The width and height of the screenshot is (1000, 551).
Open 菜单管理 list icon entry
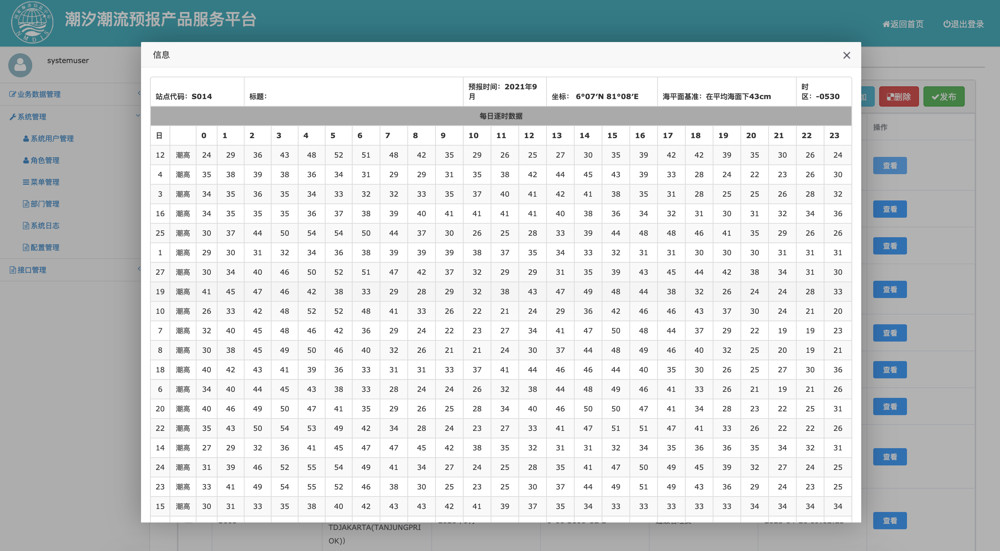[x=26, y=182]
